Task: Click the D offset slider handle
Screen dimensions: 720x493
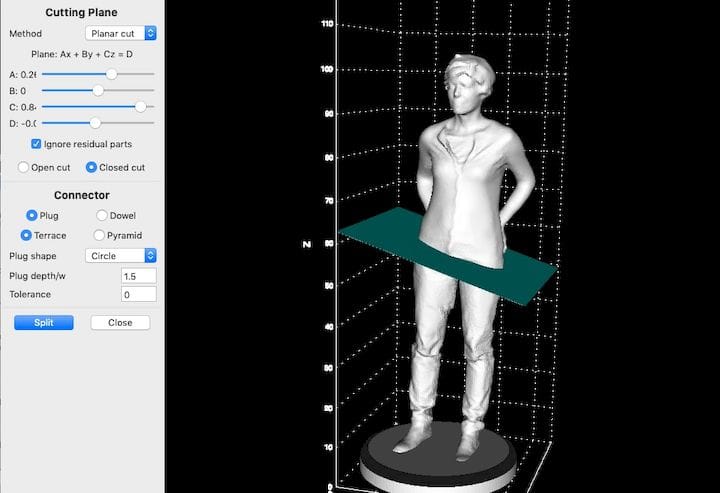Action: [x=94, y=123]
